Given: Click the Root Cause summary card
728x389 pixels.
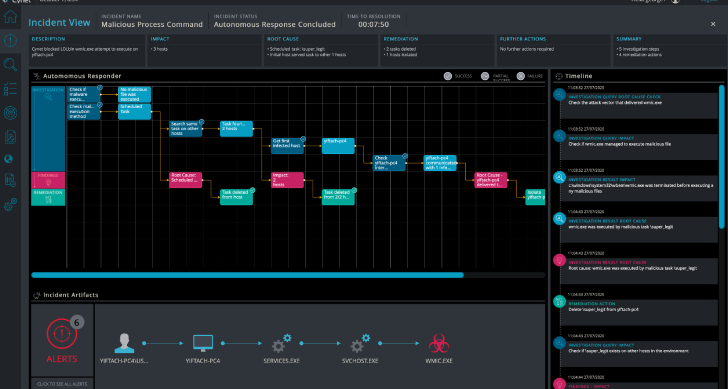Looking at the screenshot, I should tap(321, 51).
